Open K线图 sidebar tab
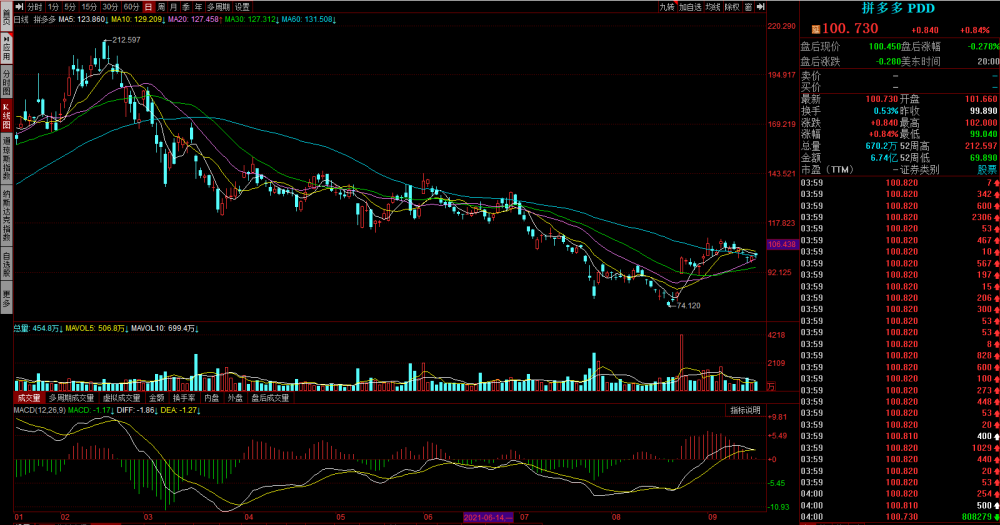 click(6, 116)
